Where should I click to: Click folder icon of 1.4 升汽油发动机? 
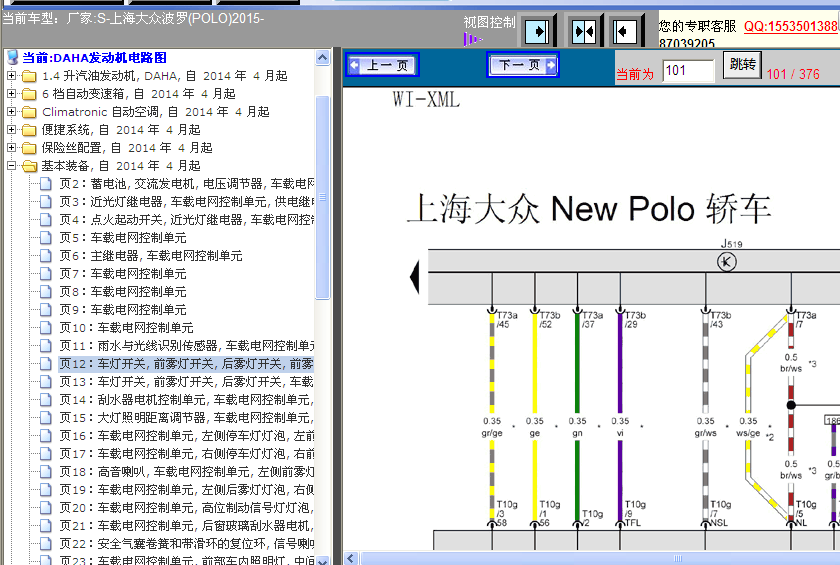click(28, 76)
